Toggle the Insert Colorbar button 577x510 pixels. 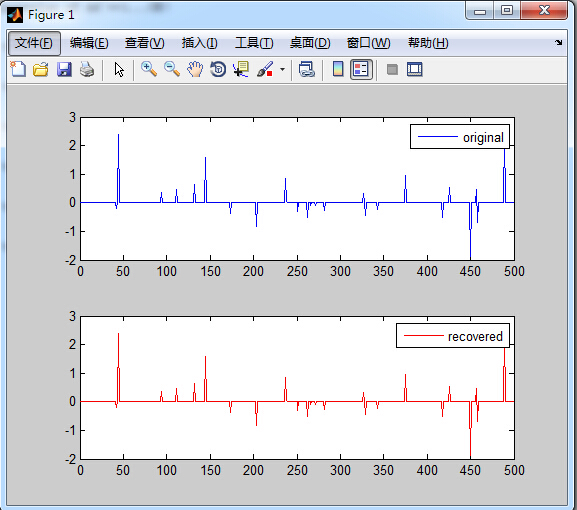pos(338,69)
